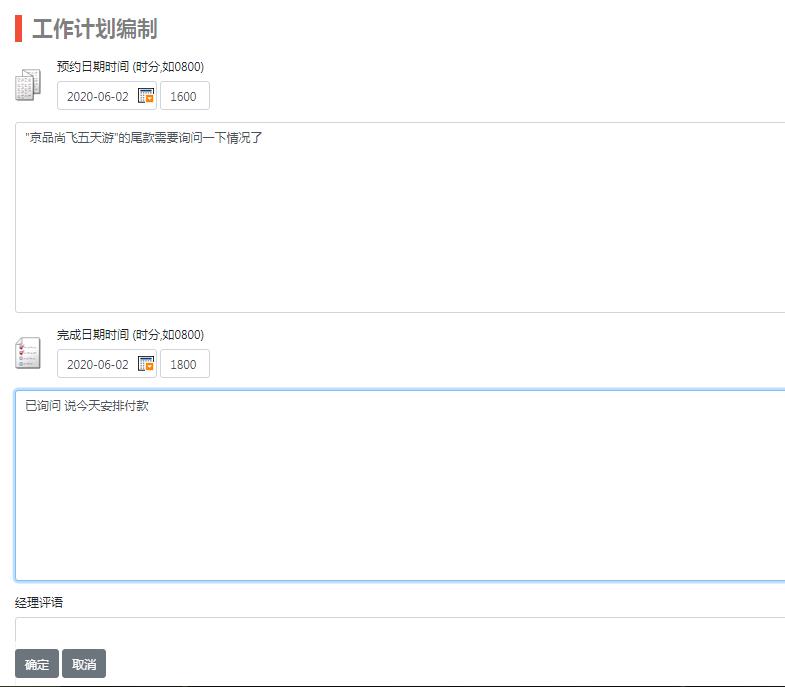Click the 经理评语 label
The image size is (785, 687).
coord(39,602)
